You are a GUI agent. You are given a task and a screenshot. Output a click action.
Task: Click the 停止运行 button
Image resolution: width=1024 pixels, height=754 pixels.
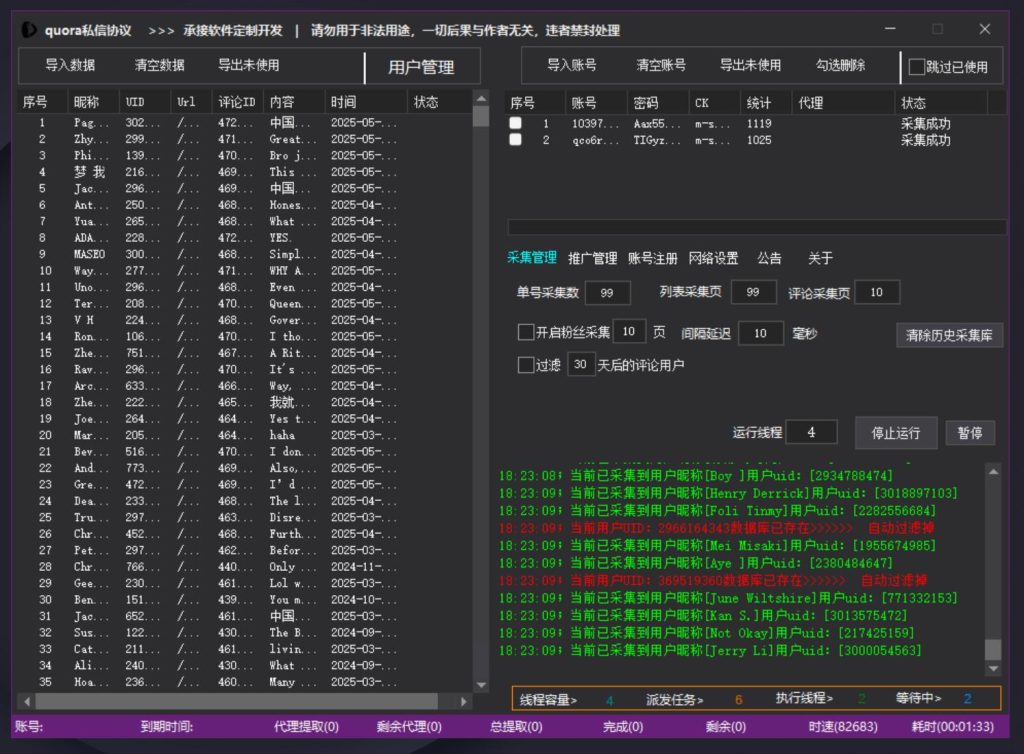point(895,433)
